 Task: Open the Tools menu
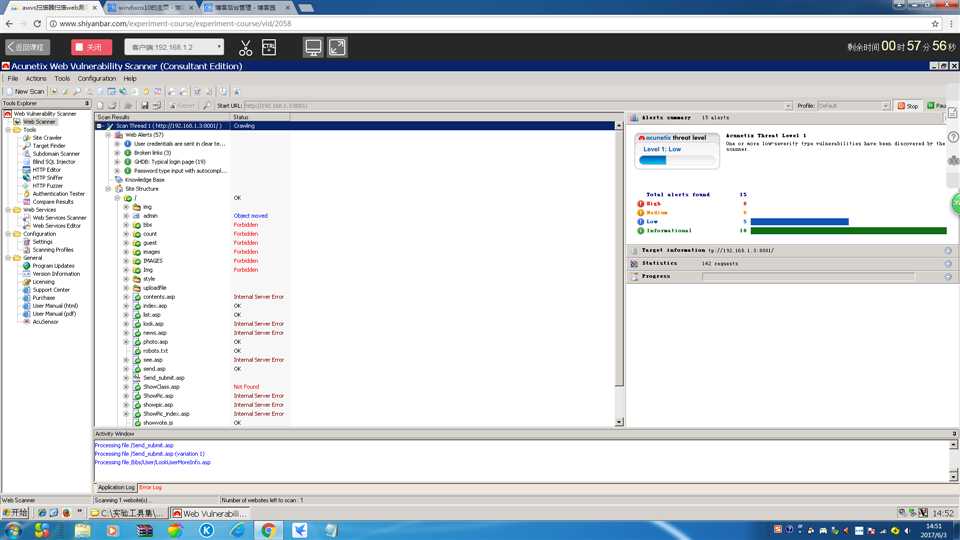[62, 78]
